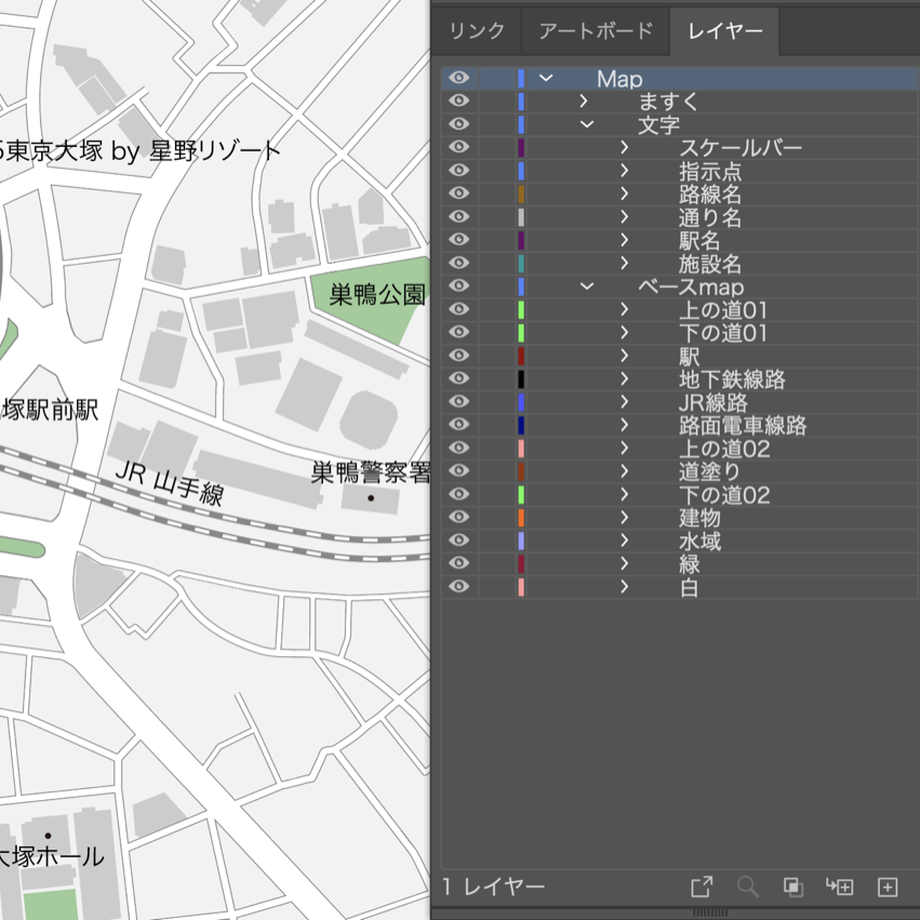The height and width of the screenshot is (920, 920).
Task: Click the orange color bar of 建物
Action: point(521,518)
